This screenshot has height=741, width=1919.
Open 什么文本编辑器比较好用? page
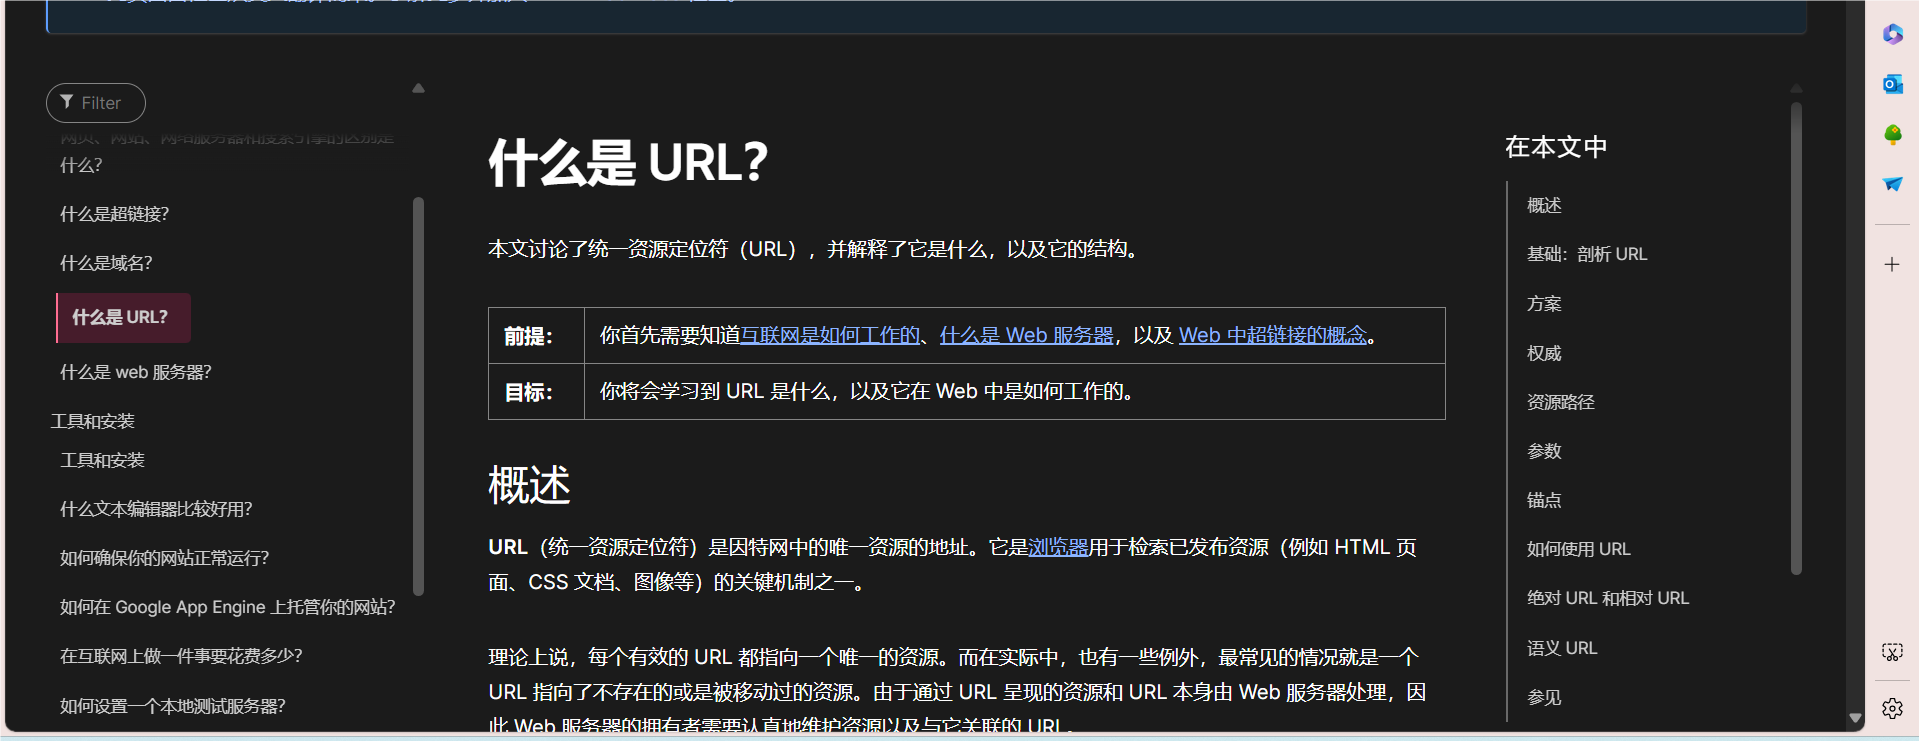coord(156,509)
